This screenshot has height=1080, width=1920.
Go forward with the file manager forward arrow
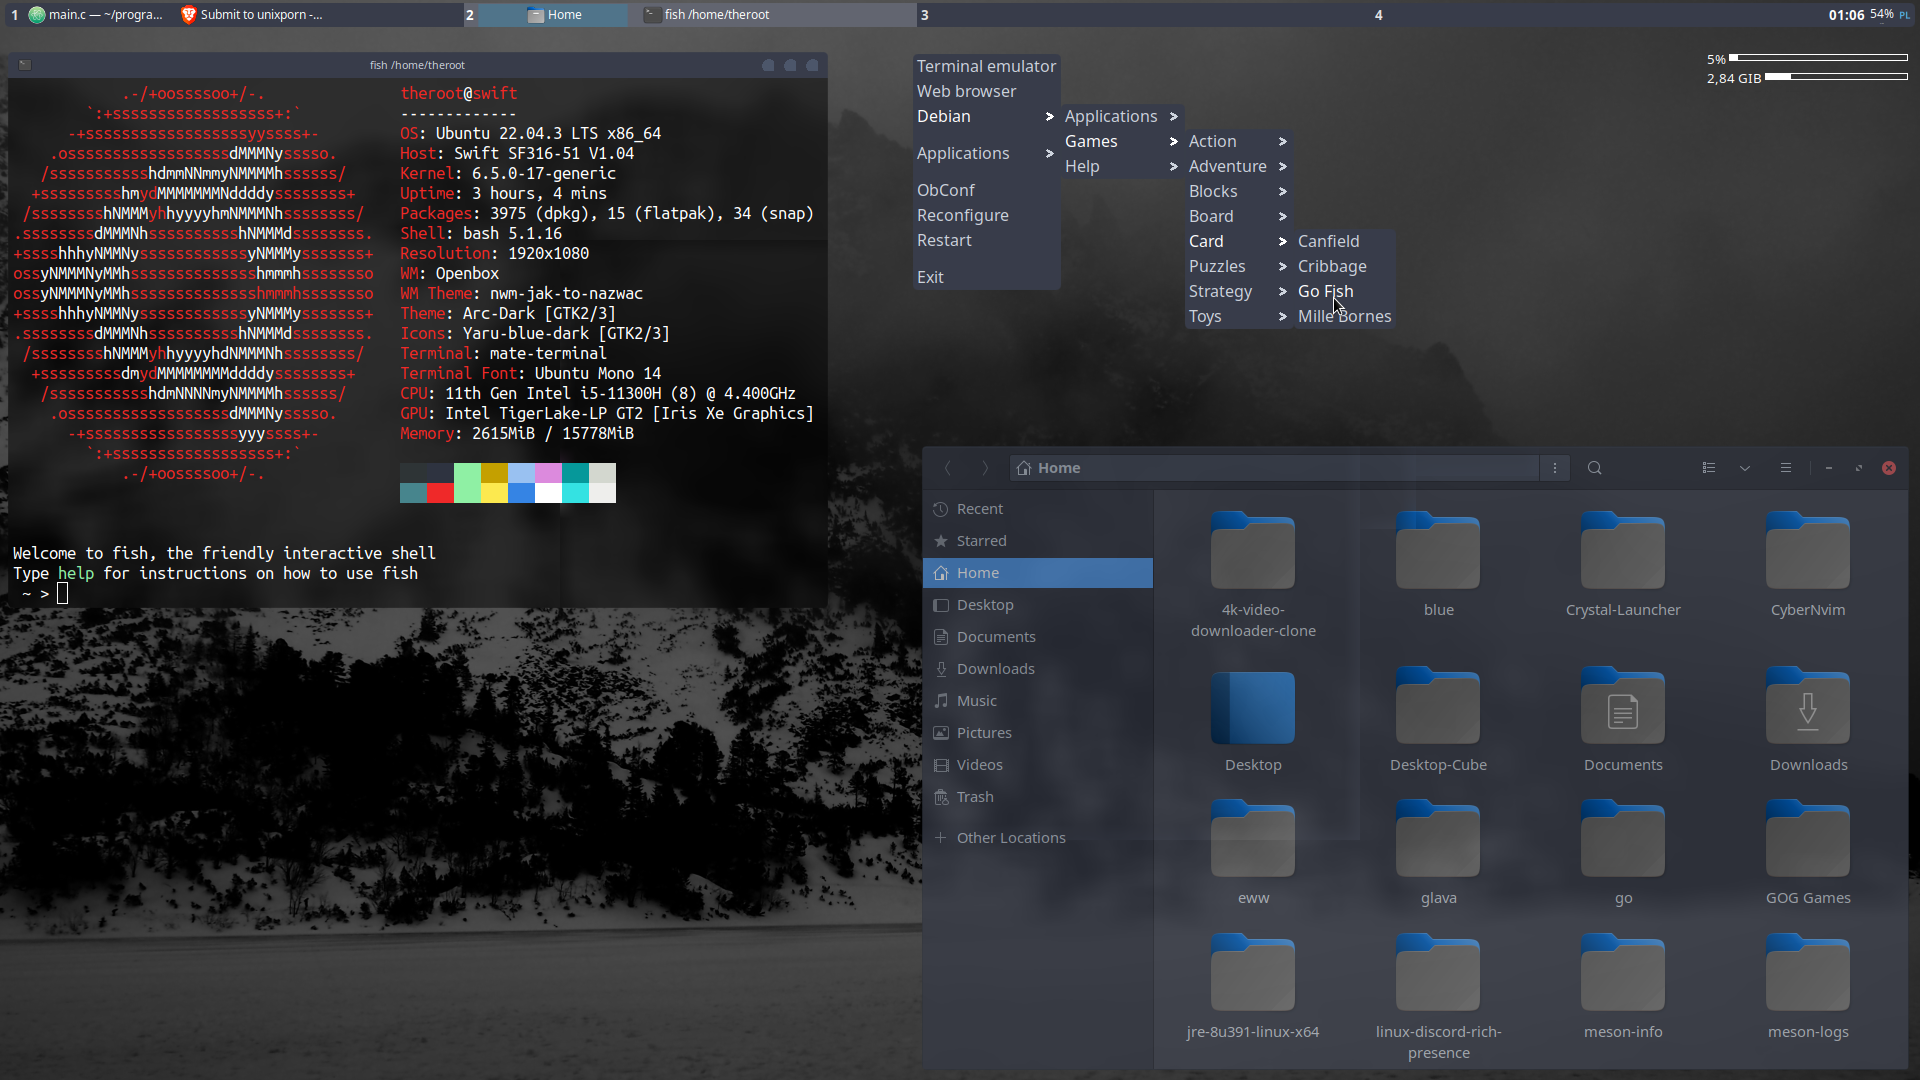pyautogui.click(x=985, y=468)
